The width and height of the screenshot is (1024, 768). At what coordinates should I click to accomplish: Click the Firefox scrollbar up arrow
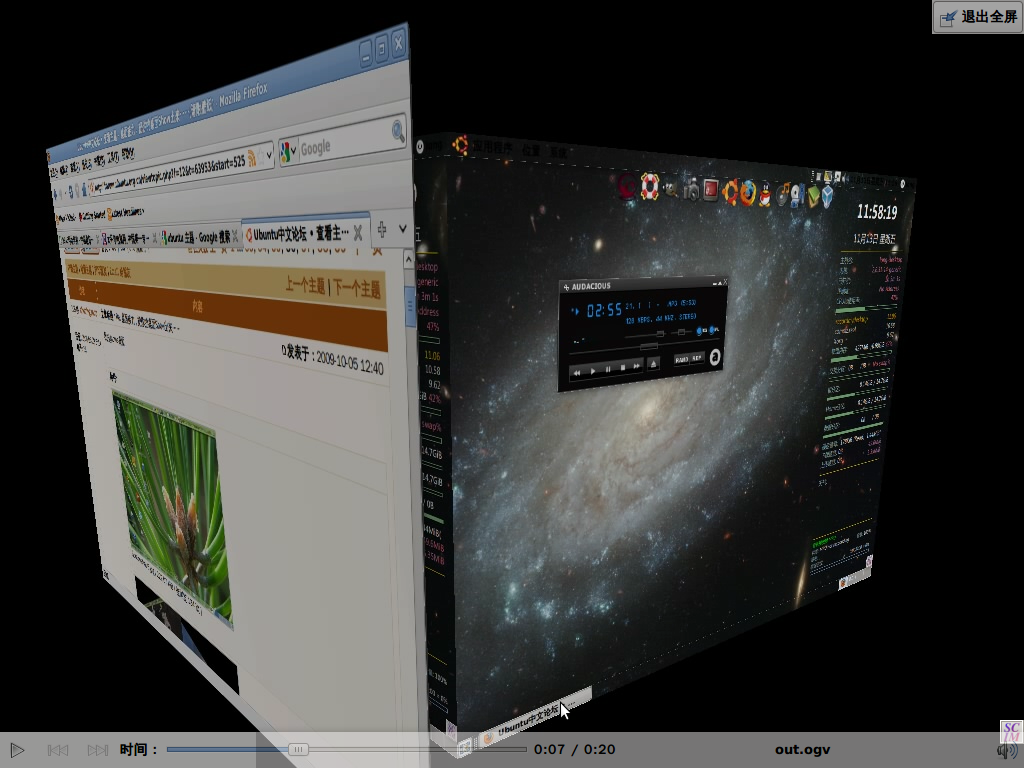408,261
